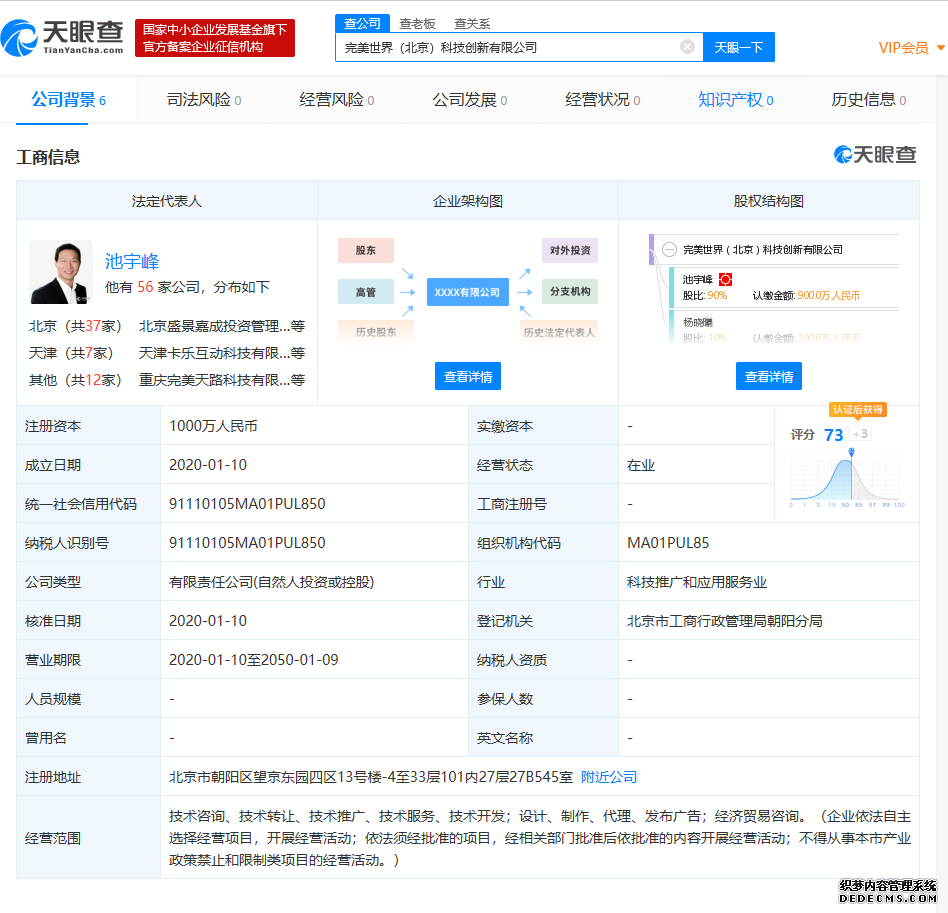This screenshot has height=913, width=948.
Task: Click the 对外投资 box in structure diagram
Action: coord(570,250)
